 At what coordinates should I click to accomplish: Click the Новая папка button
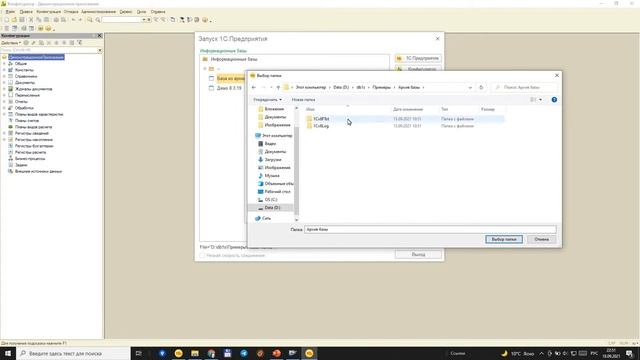tap(303, 100)
